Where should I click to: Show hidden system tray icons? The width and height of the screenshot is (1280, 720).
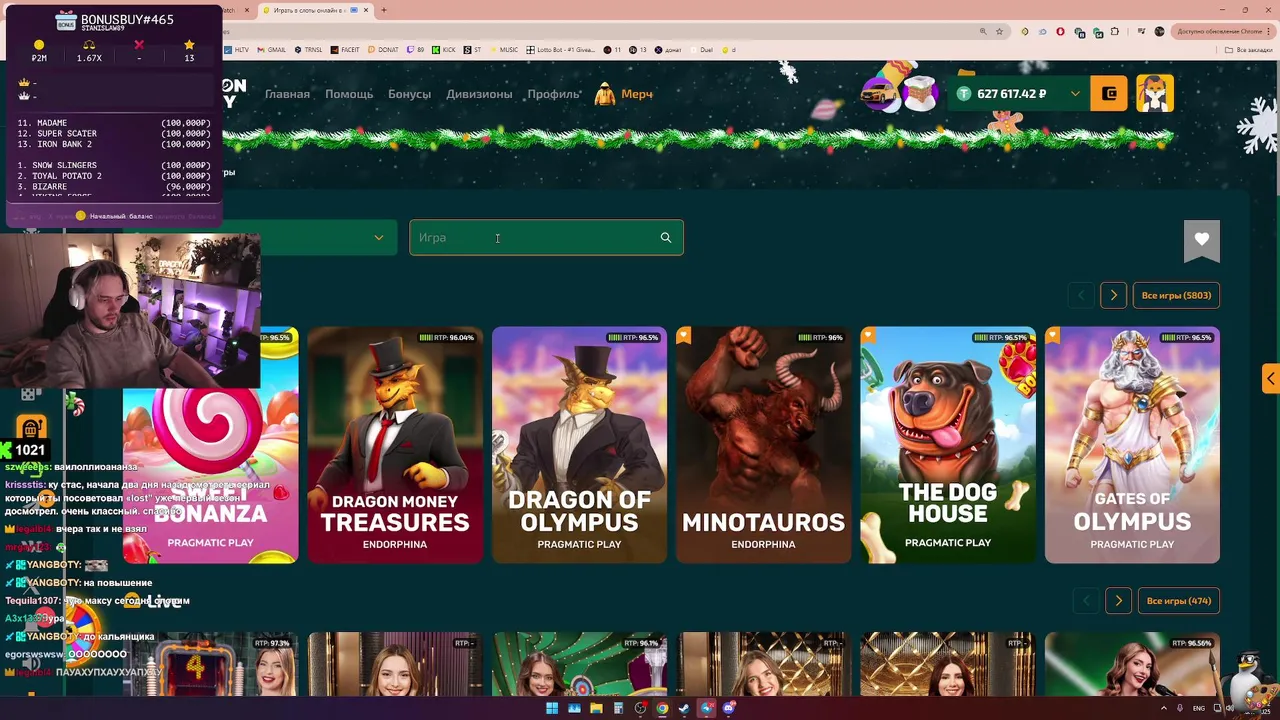point(1163,708)
